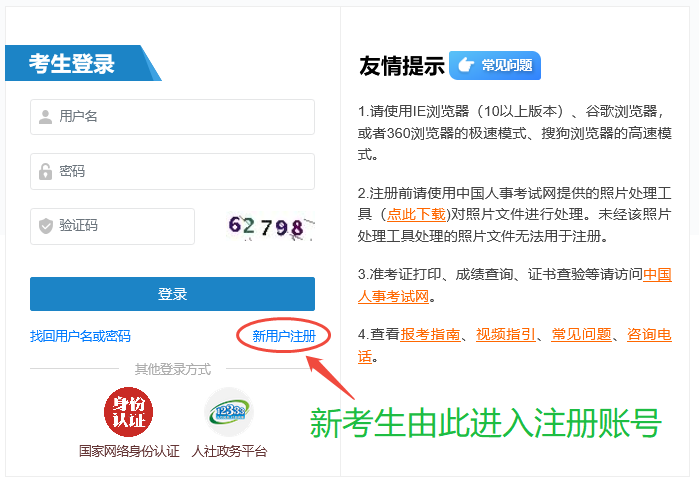The height and width of the screenshot is (485, 699).
Task: Open the 视频指引 link
Action: point(505,334)
